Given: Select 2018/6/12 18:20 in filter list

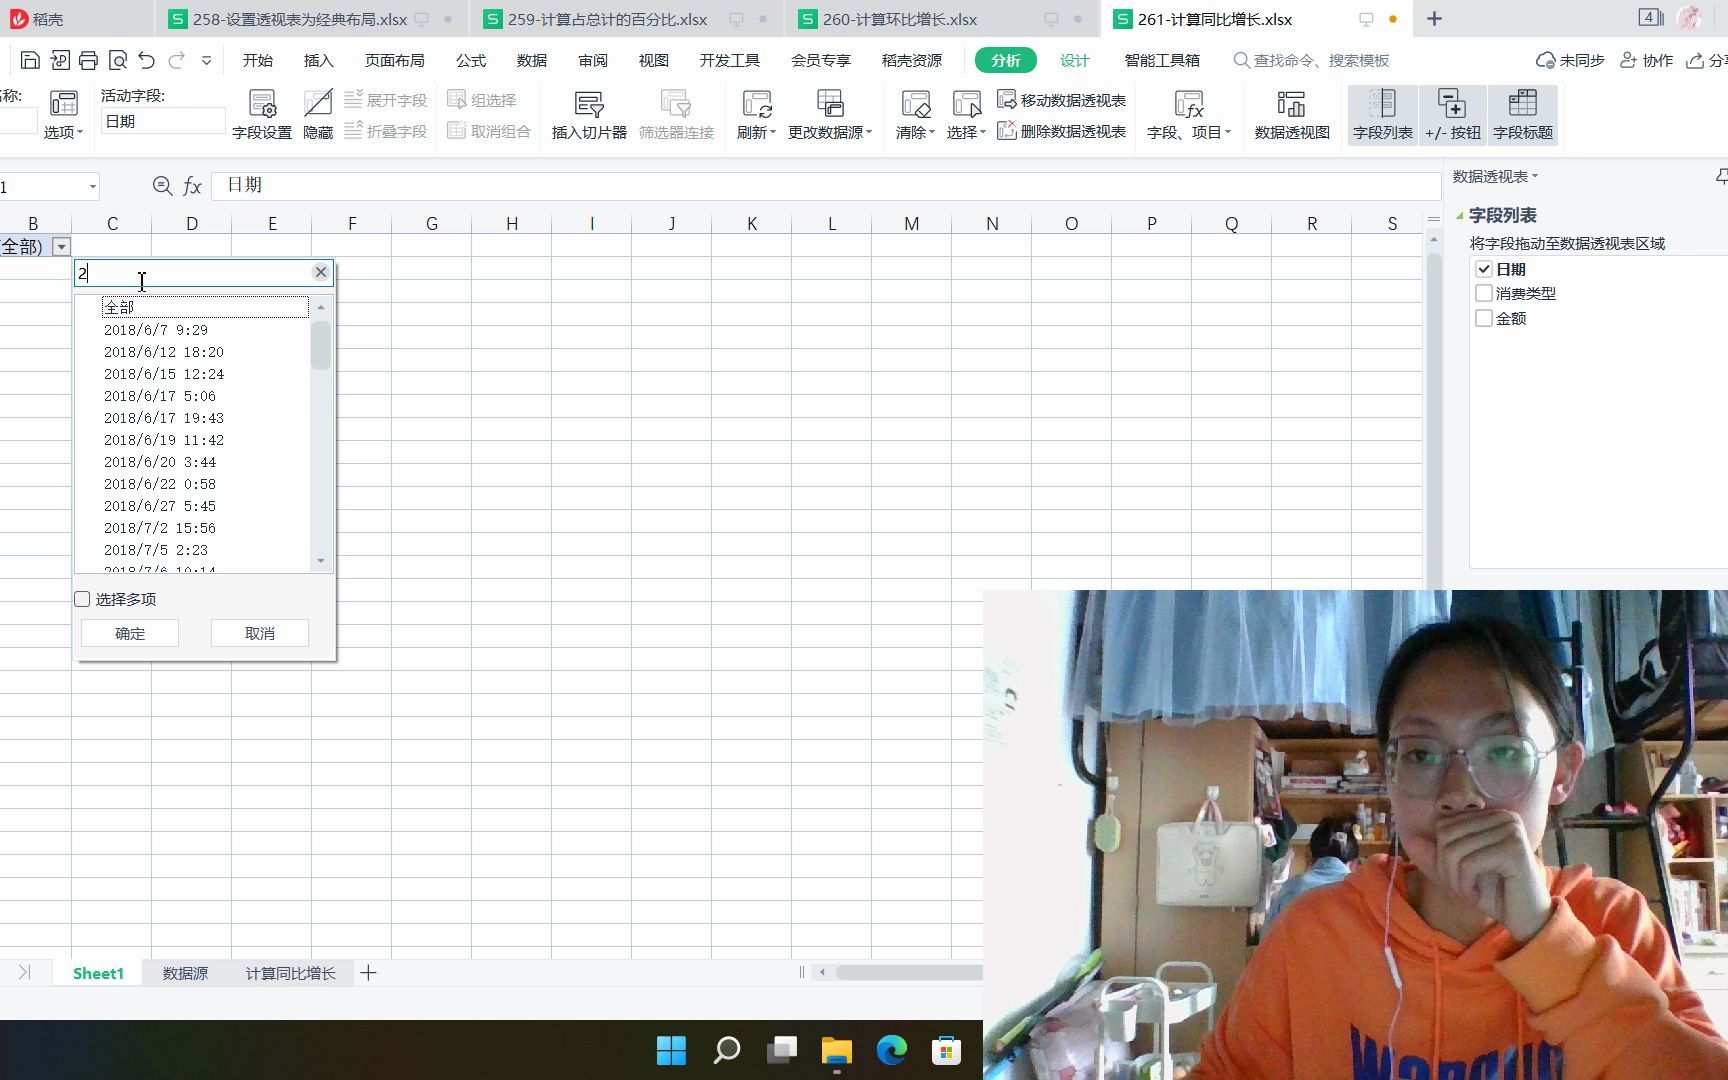Looking at the screenshot, I should 164,352.
